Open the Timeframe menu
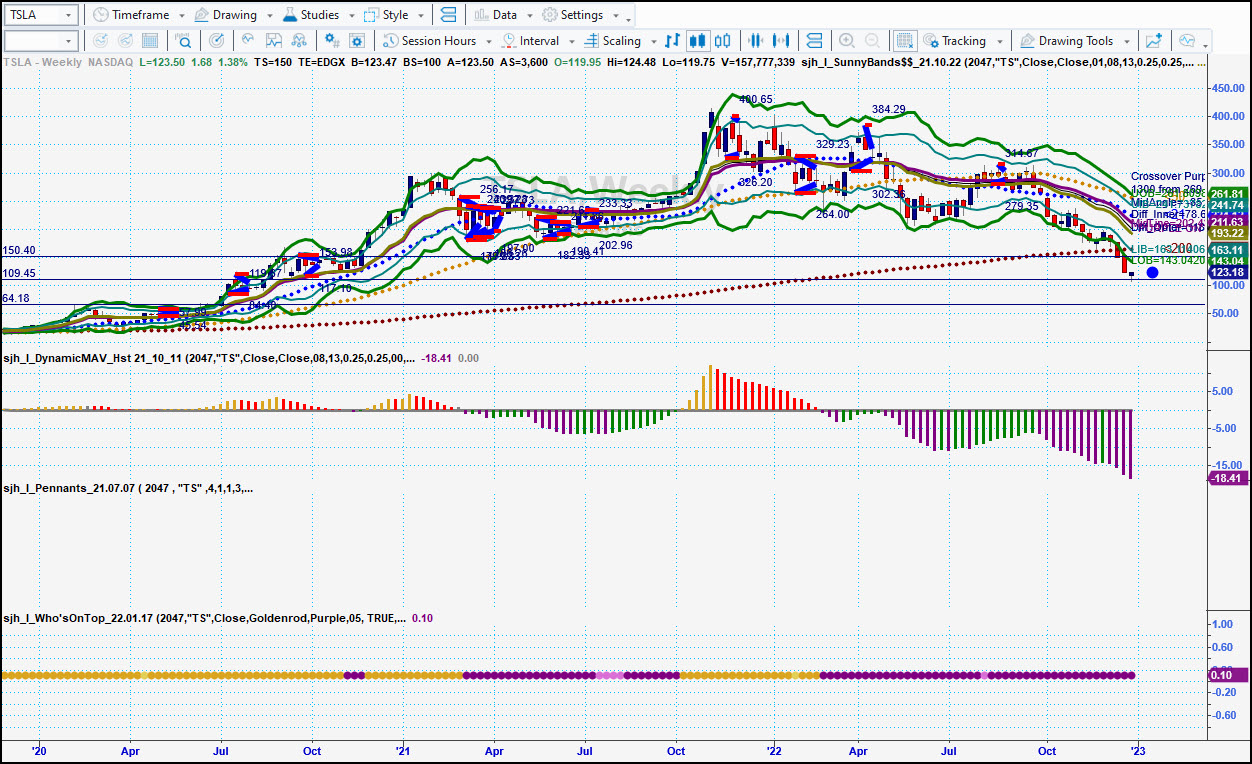 tap(130, 15)
